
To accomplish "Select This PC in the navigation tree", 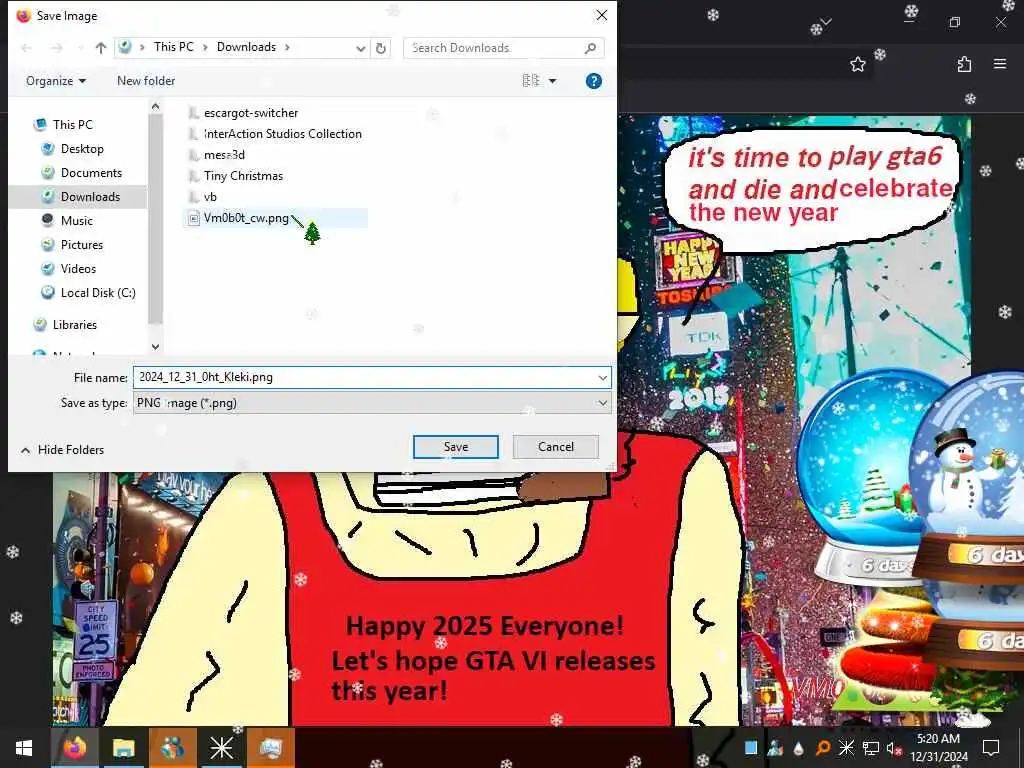I will pyautogui.click(x=72, y=124).
